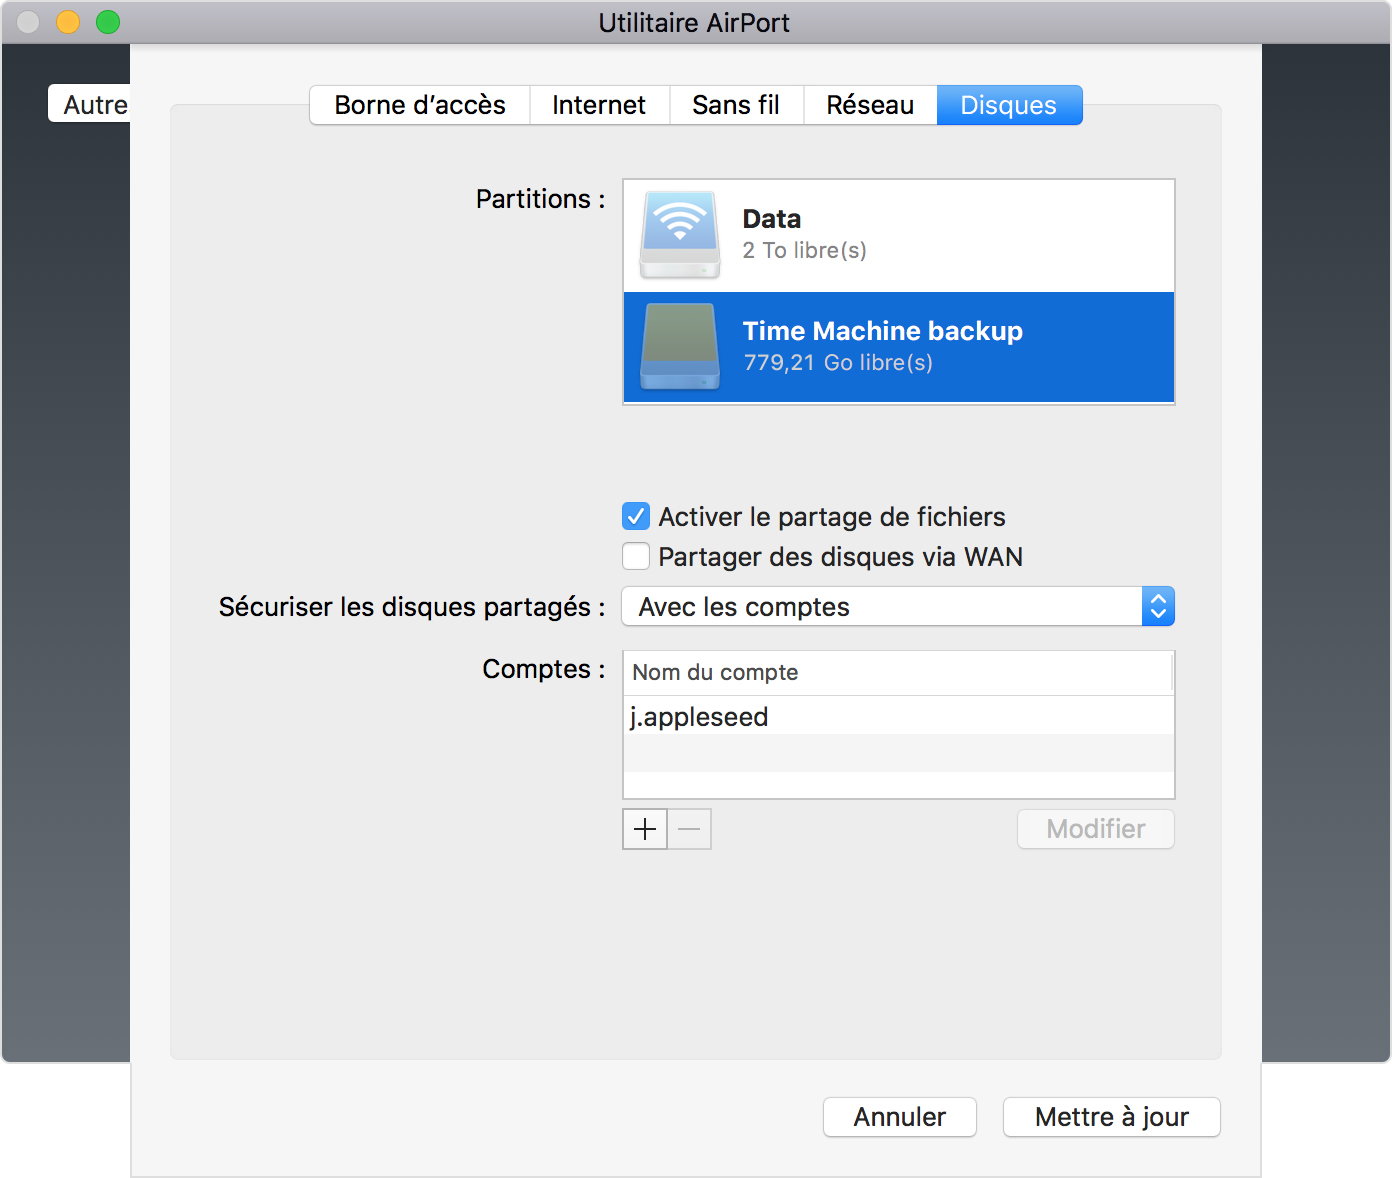Select the j.appleseed account row

click(x=898, y=716)
